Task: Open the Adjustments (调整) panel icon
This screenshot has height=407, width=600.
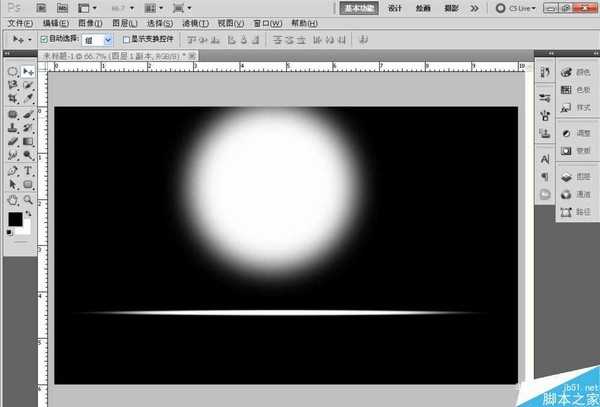Action: point(575,133)
